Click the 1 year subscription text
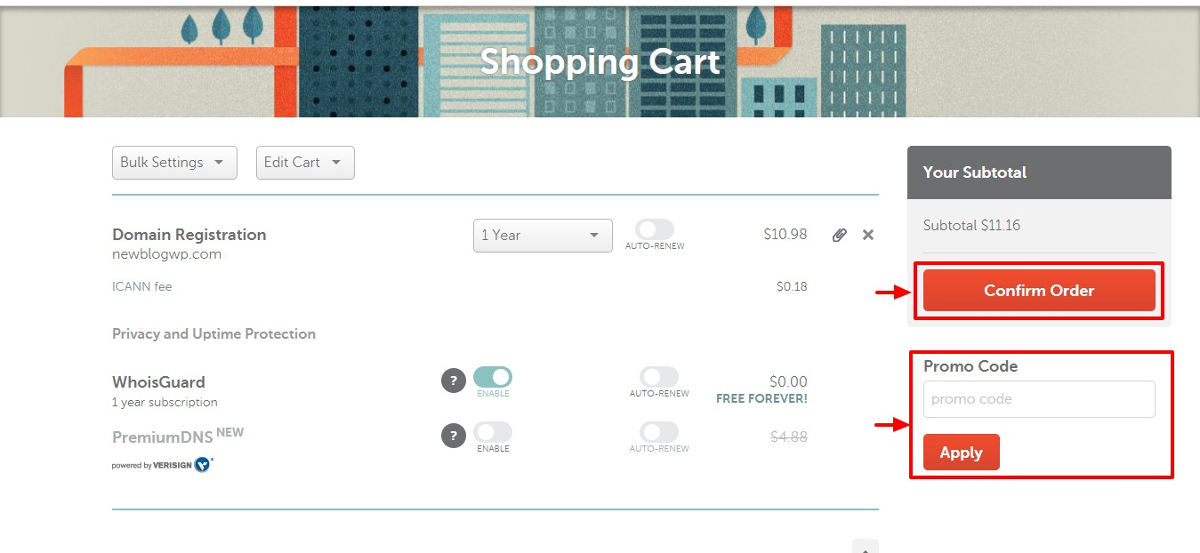 coord(165,402)
